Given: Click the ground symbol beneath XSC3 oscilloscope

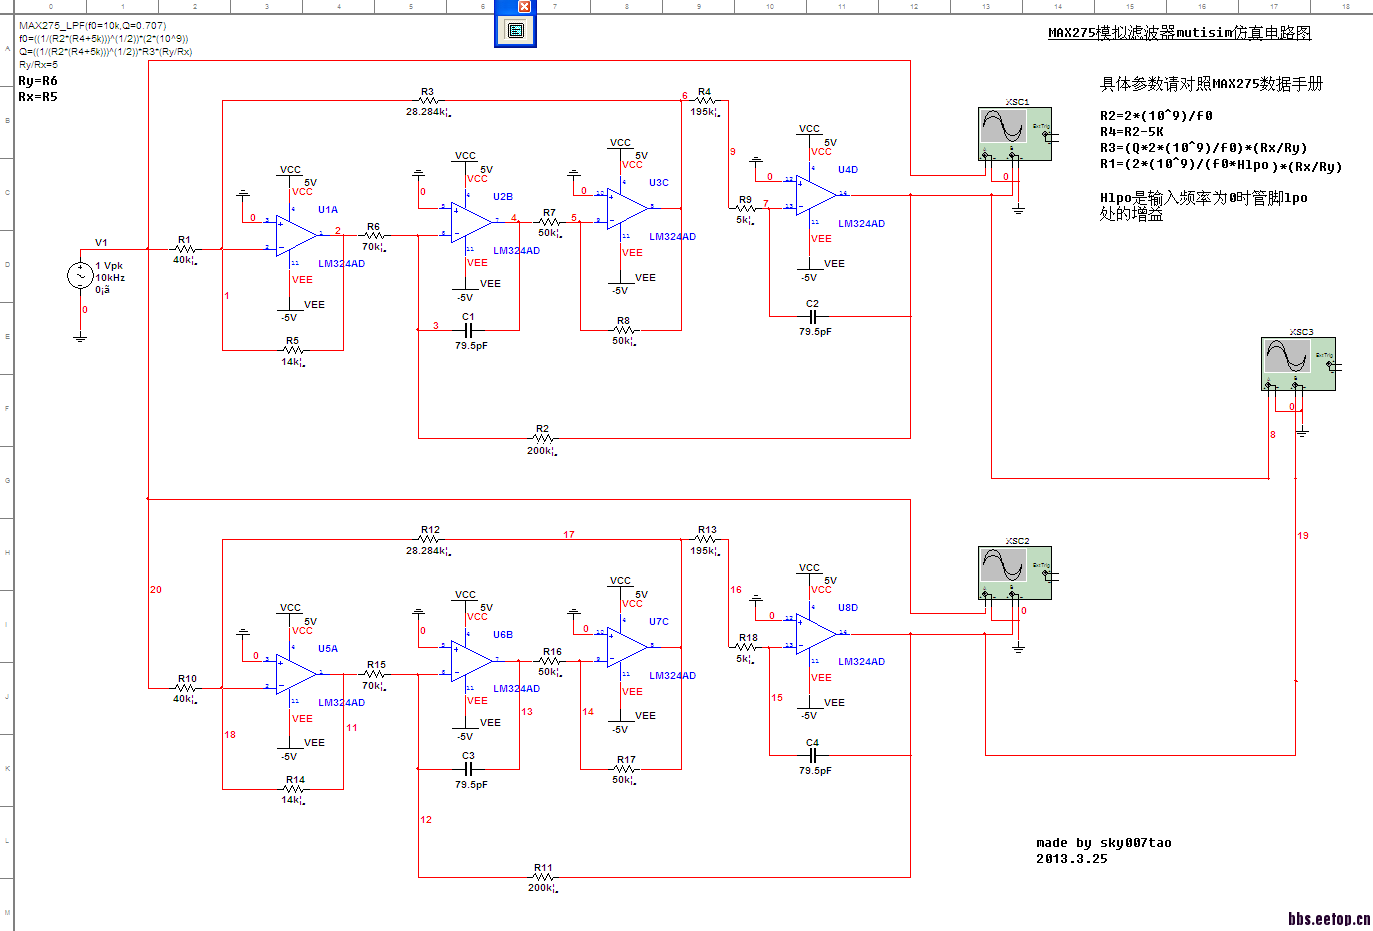Looking at the screenshot, I should coord(1302,433).
